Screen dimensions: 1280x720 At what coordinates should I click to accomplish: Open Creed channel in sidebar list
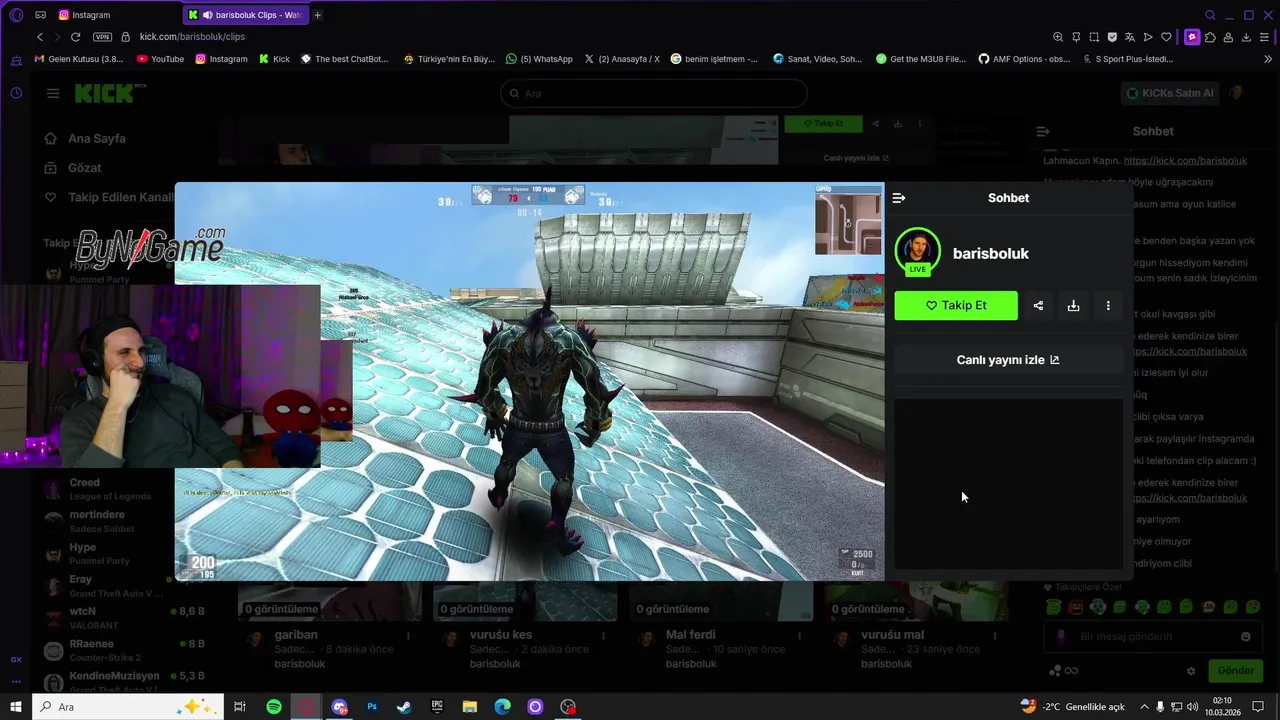(108, 489)
